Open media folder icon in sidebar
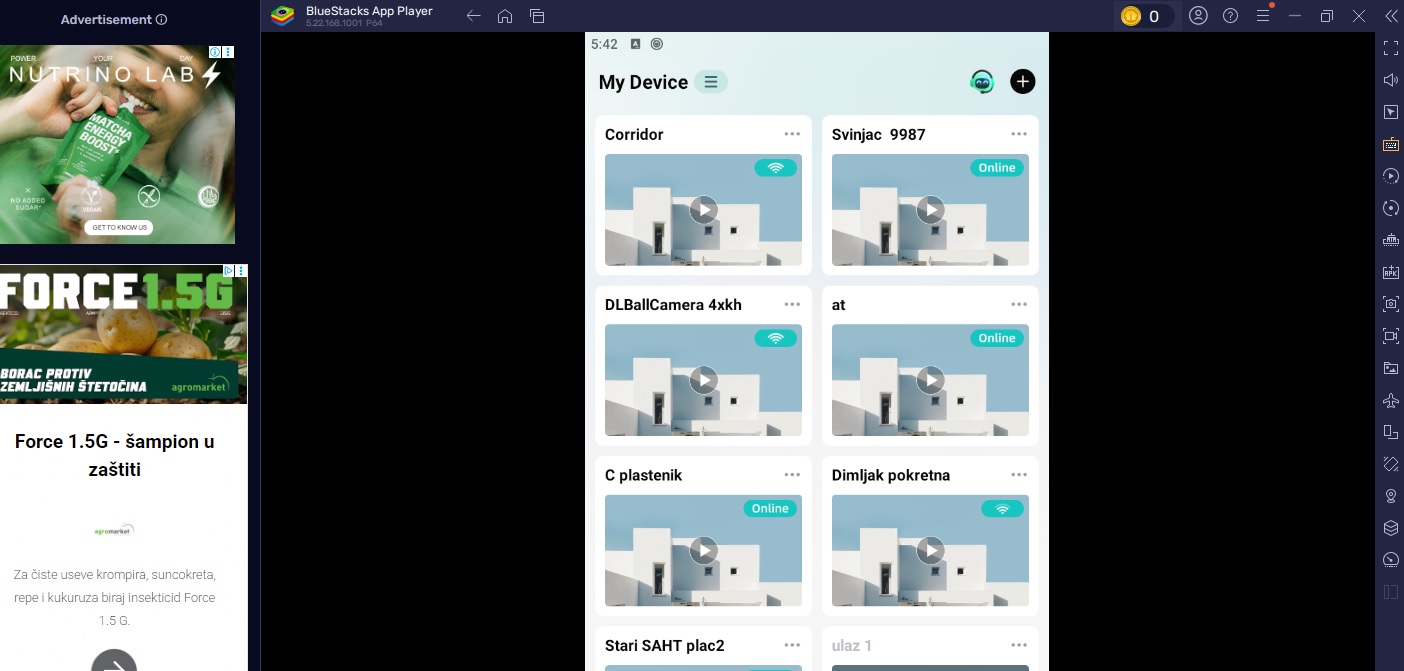This screenshot has height=671, width=1404. click(x=1390, y=368)
